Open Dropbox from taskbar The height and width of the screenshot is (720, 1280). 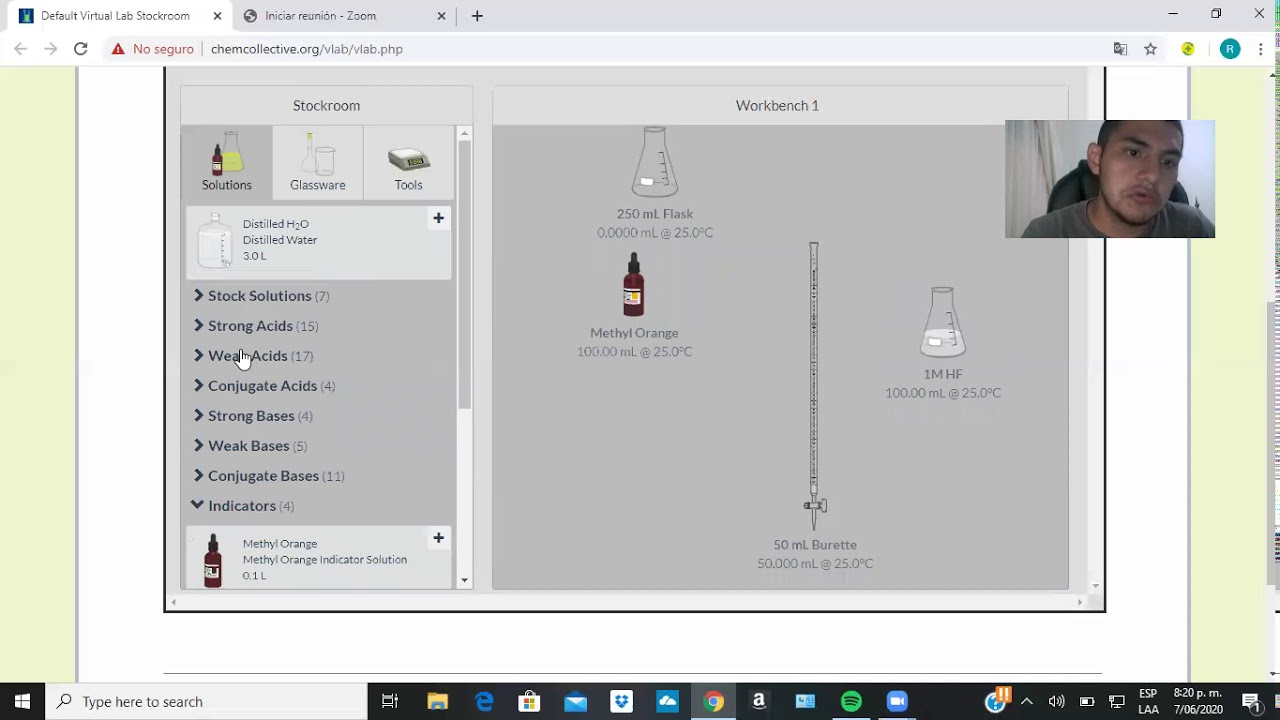tap(621, 701)
